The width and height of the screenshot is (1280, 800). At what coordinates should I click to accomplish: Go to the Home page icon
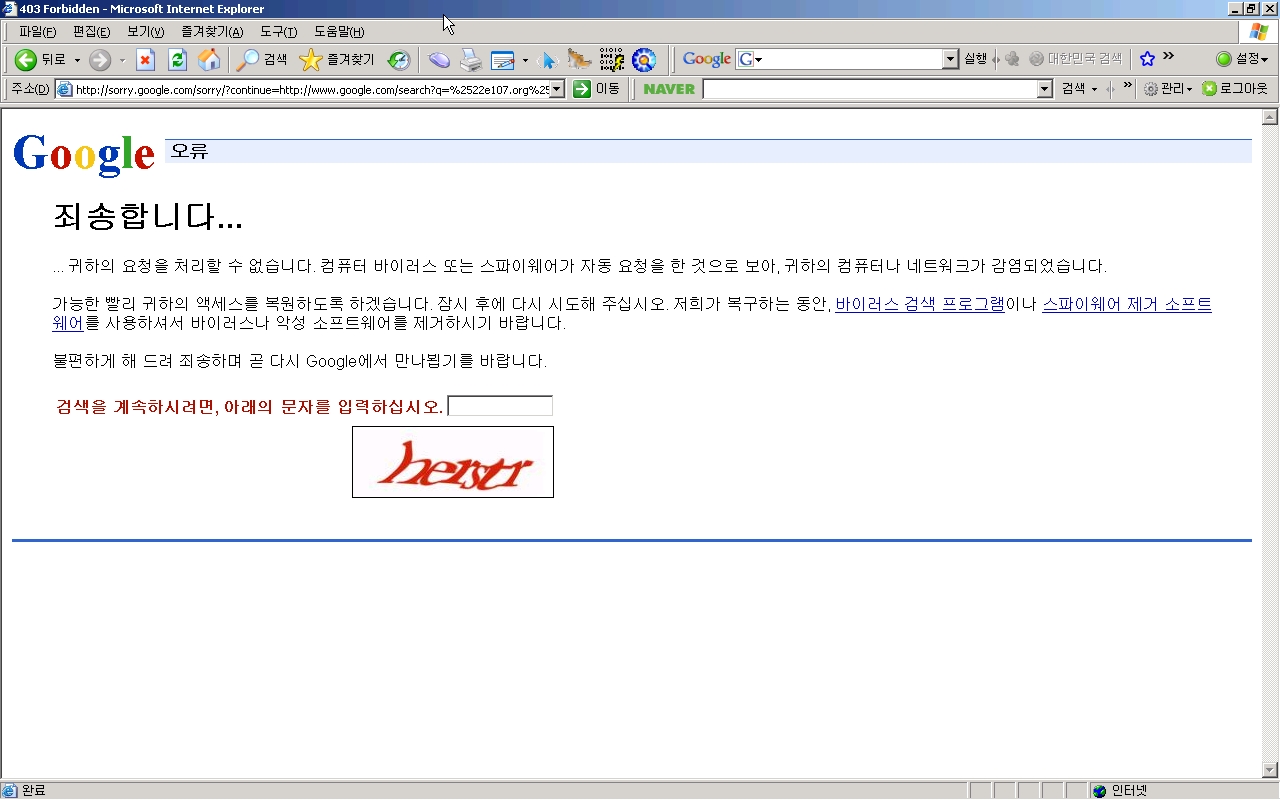pos(209,60)
